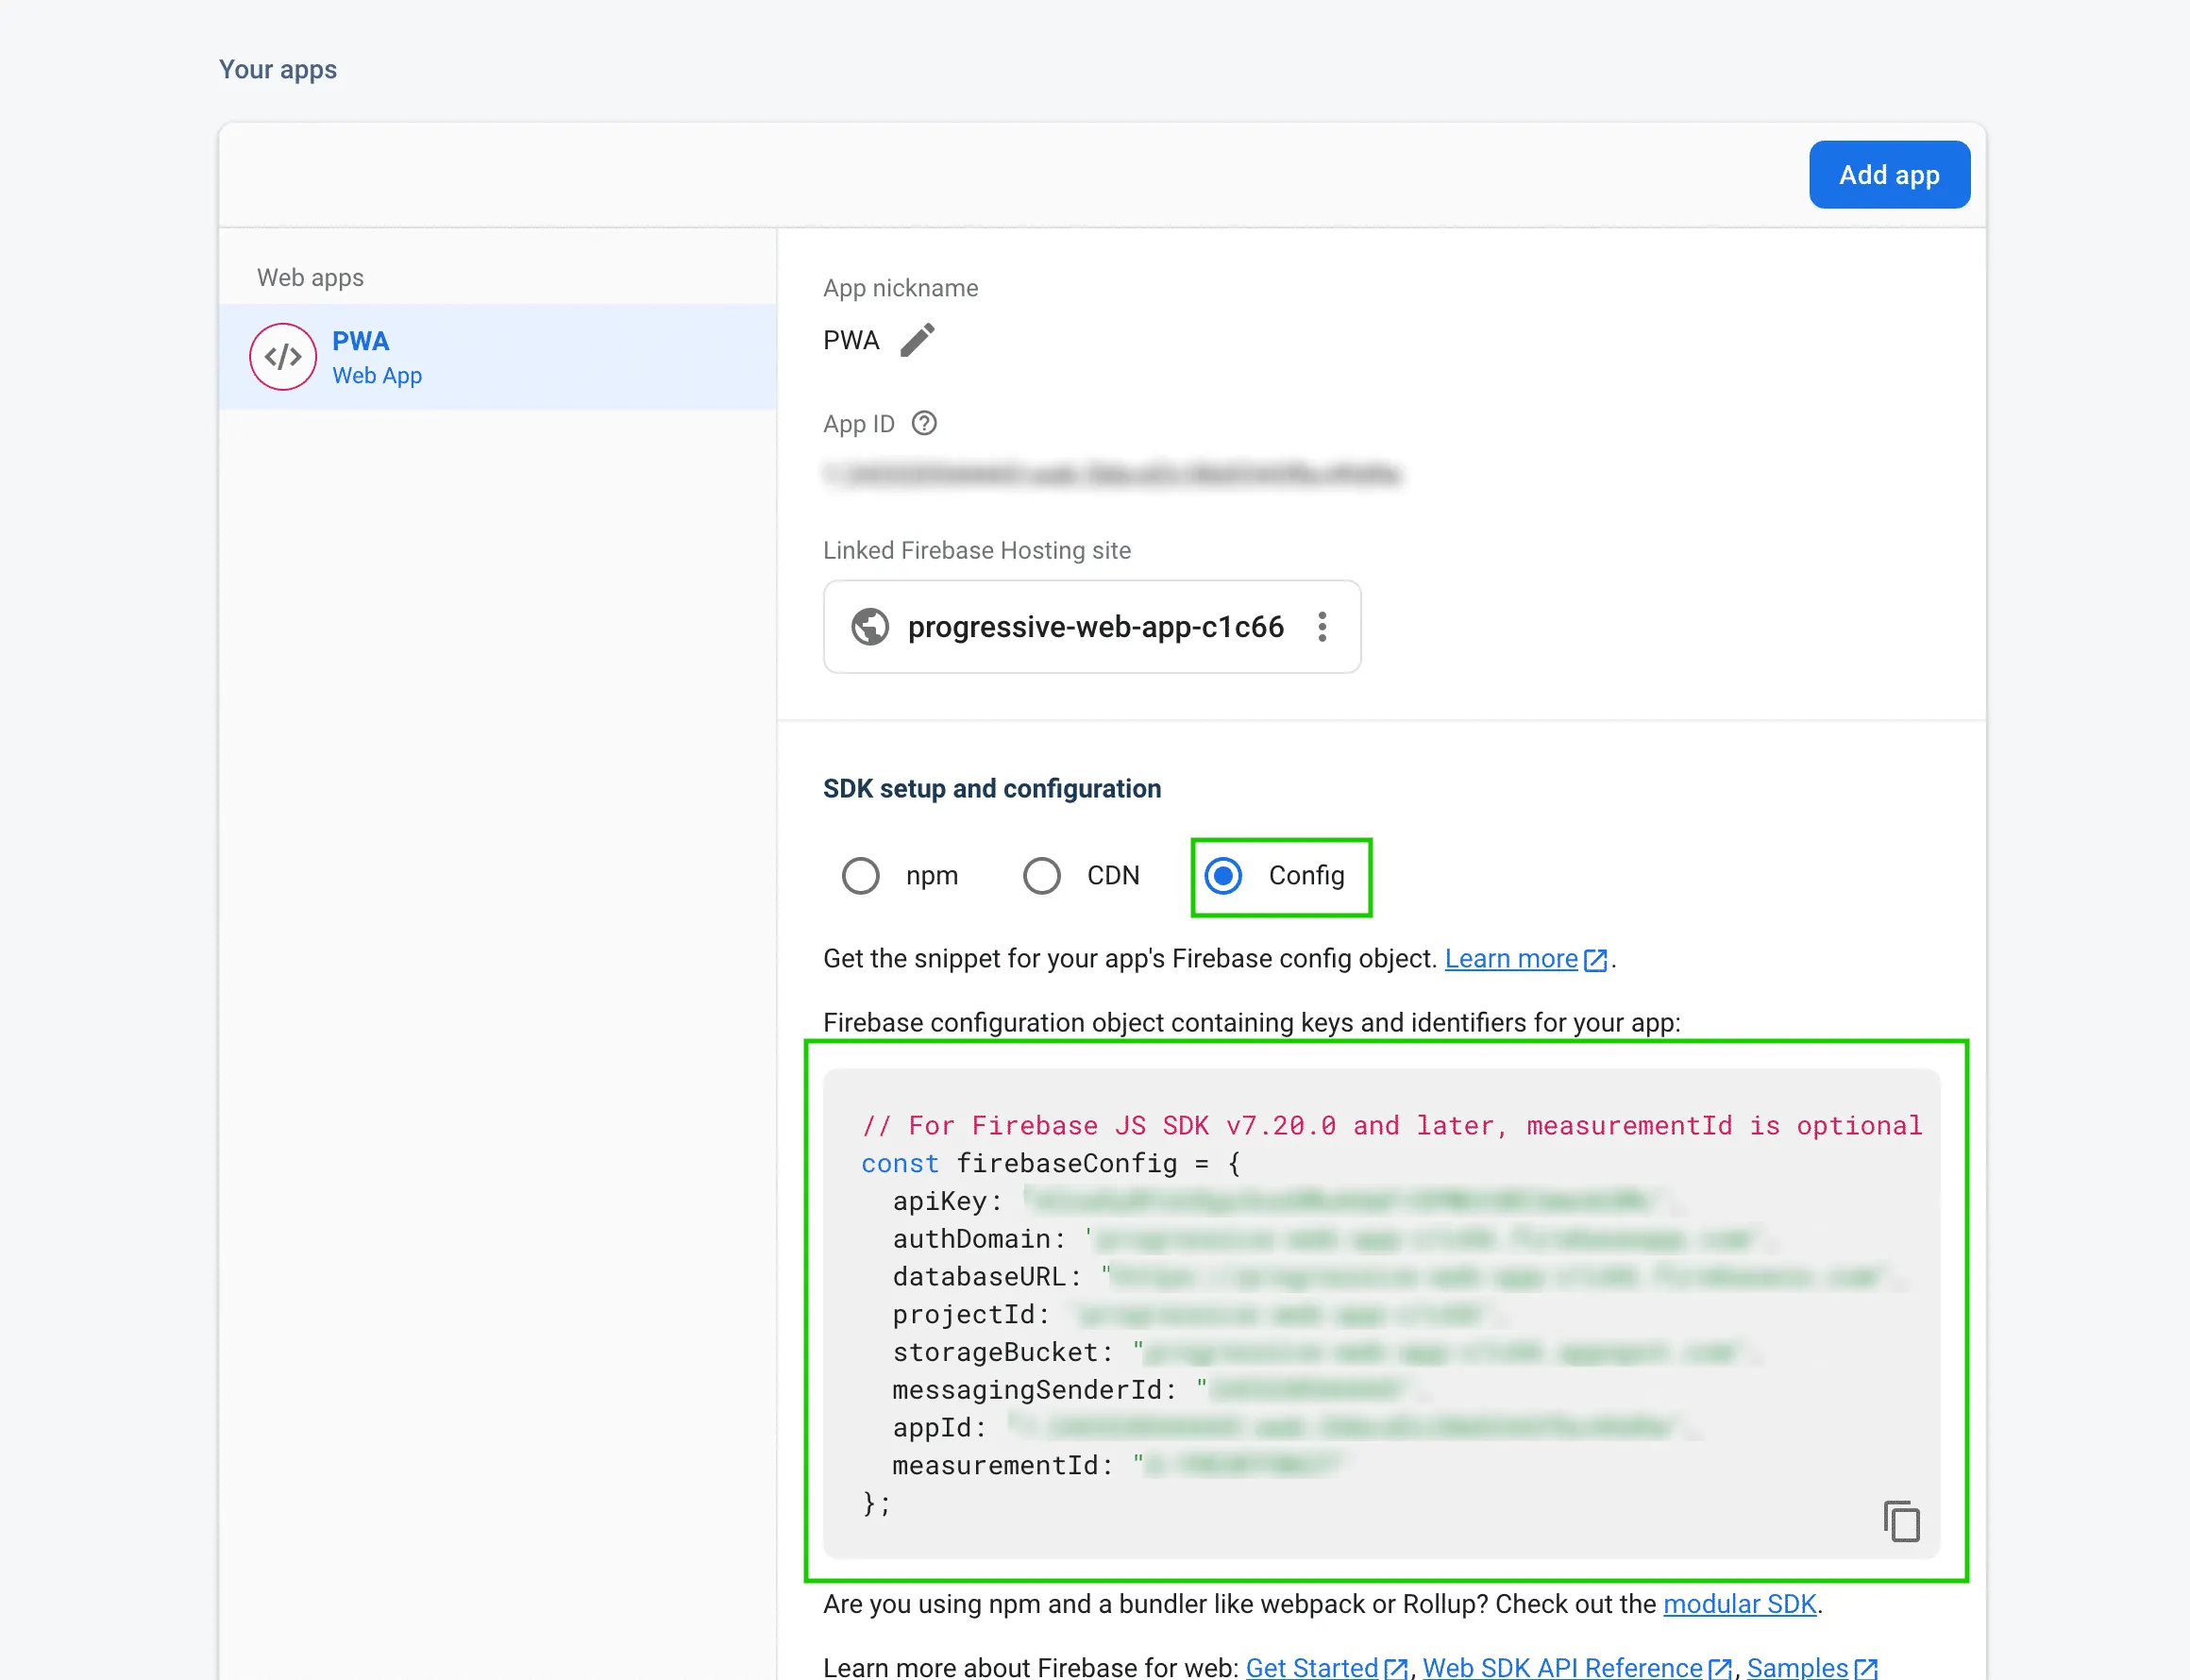Select the PWA Web App entry
Viewport: 2190px width, 1680px height.
click(x=498, y=357)
